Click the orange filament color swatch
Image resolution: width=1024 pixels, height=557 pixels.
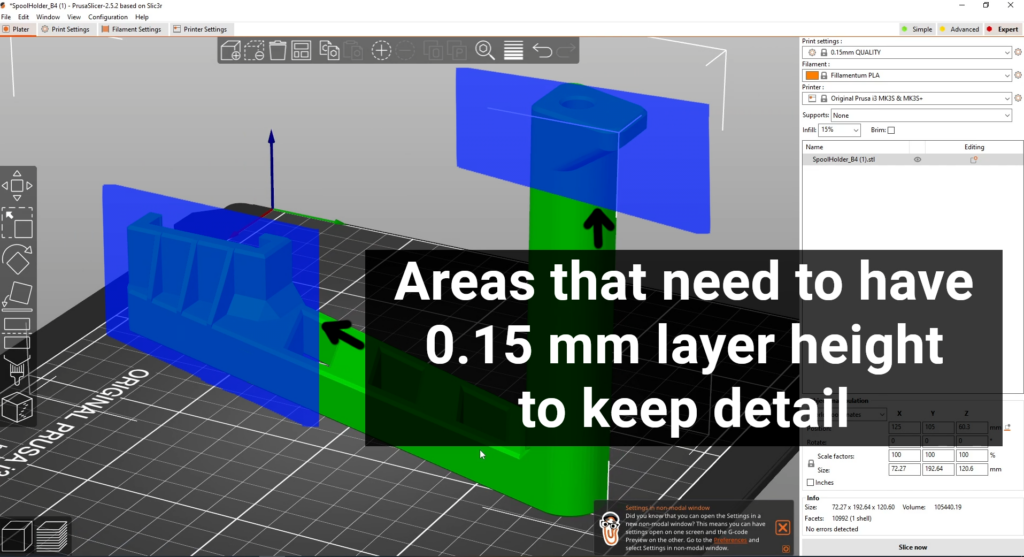pyautogui.click(x=811, y=75)
